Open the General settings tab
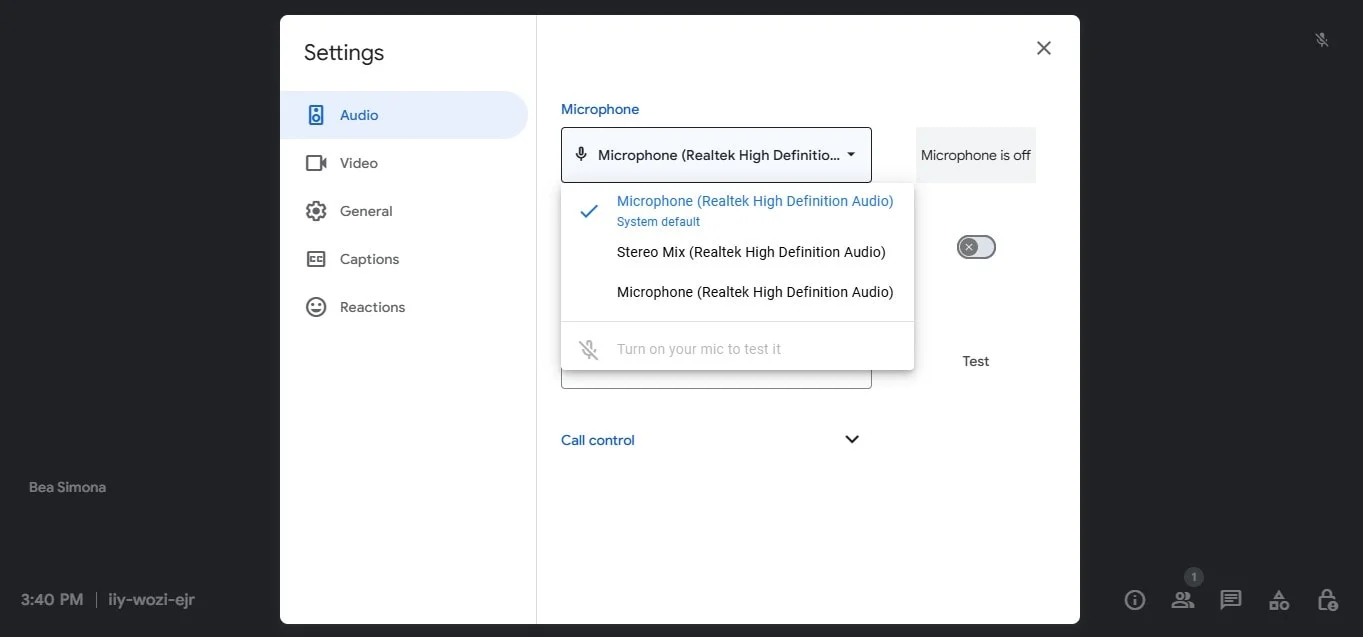 [x=403, y=211]
